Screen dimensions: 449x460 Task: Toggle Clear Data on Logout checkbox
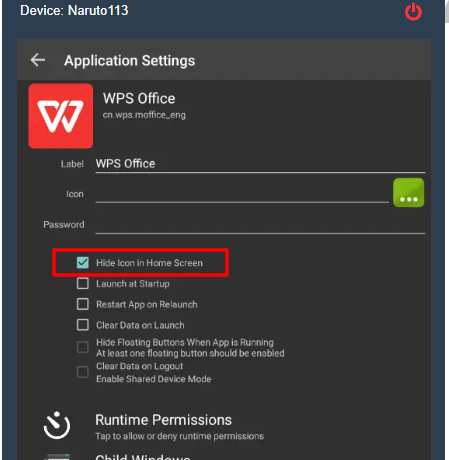coord(83,372)
